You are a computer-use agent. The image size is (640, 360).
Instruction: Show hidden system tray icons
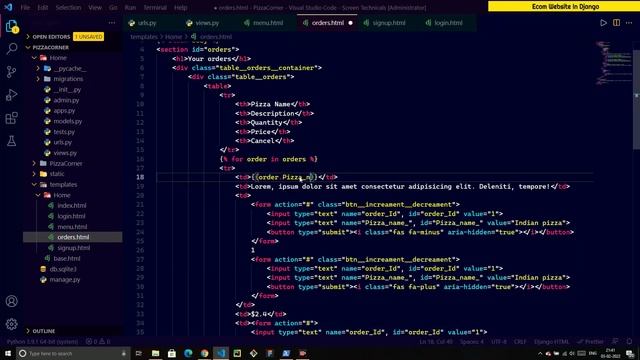(x=540, y=353)
